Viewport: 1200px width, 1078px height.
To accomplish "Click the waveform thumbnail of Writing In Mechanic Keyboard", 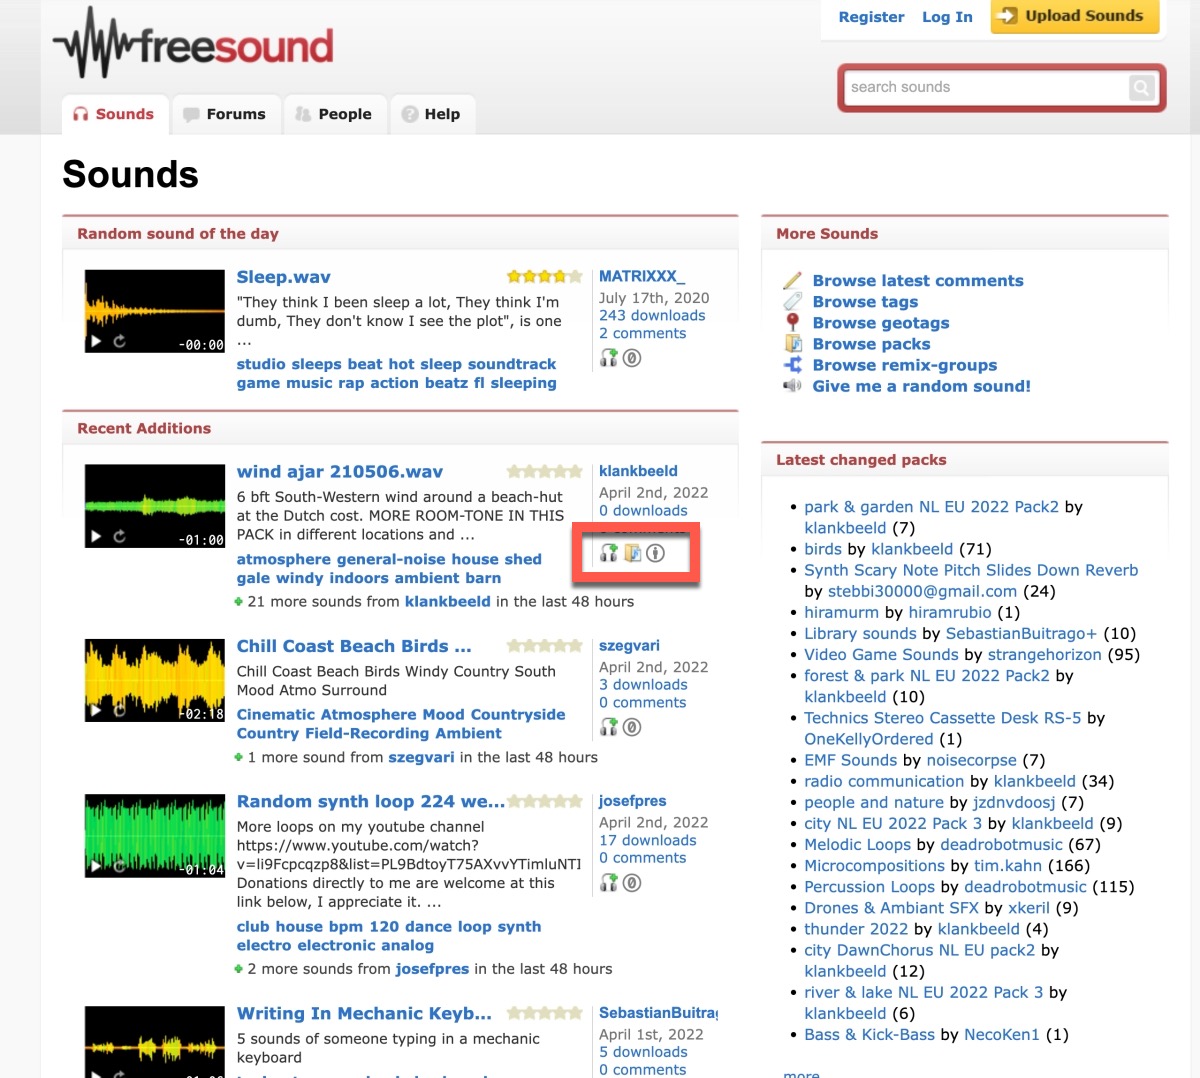I will pos(154,1043).
